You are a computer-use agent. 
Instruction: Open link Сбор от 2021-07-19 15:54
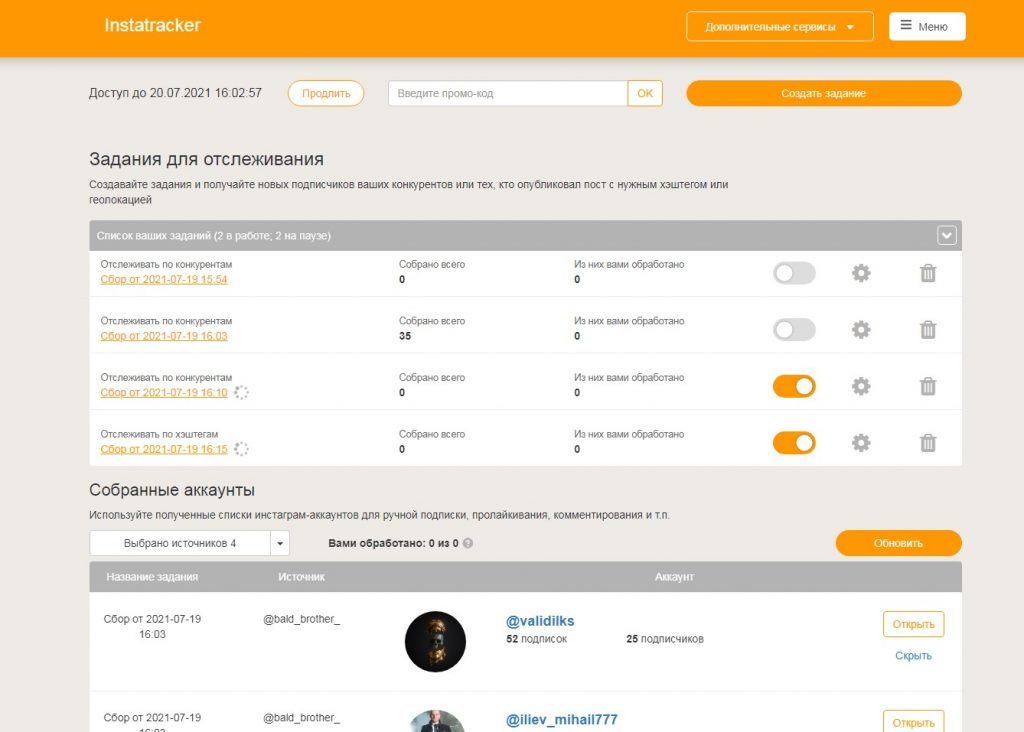coord(164,279)
